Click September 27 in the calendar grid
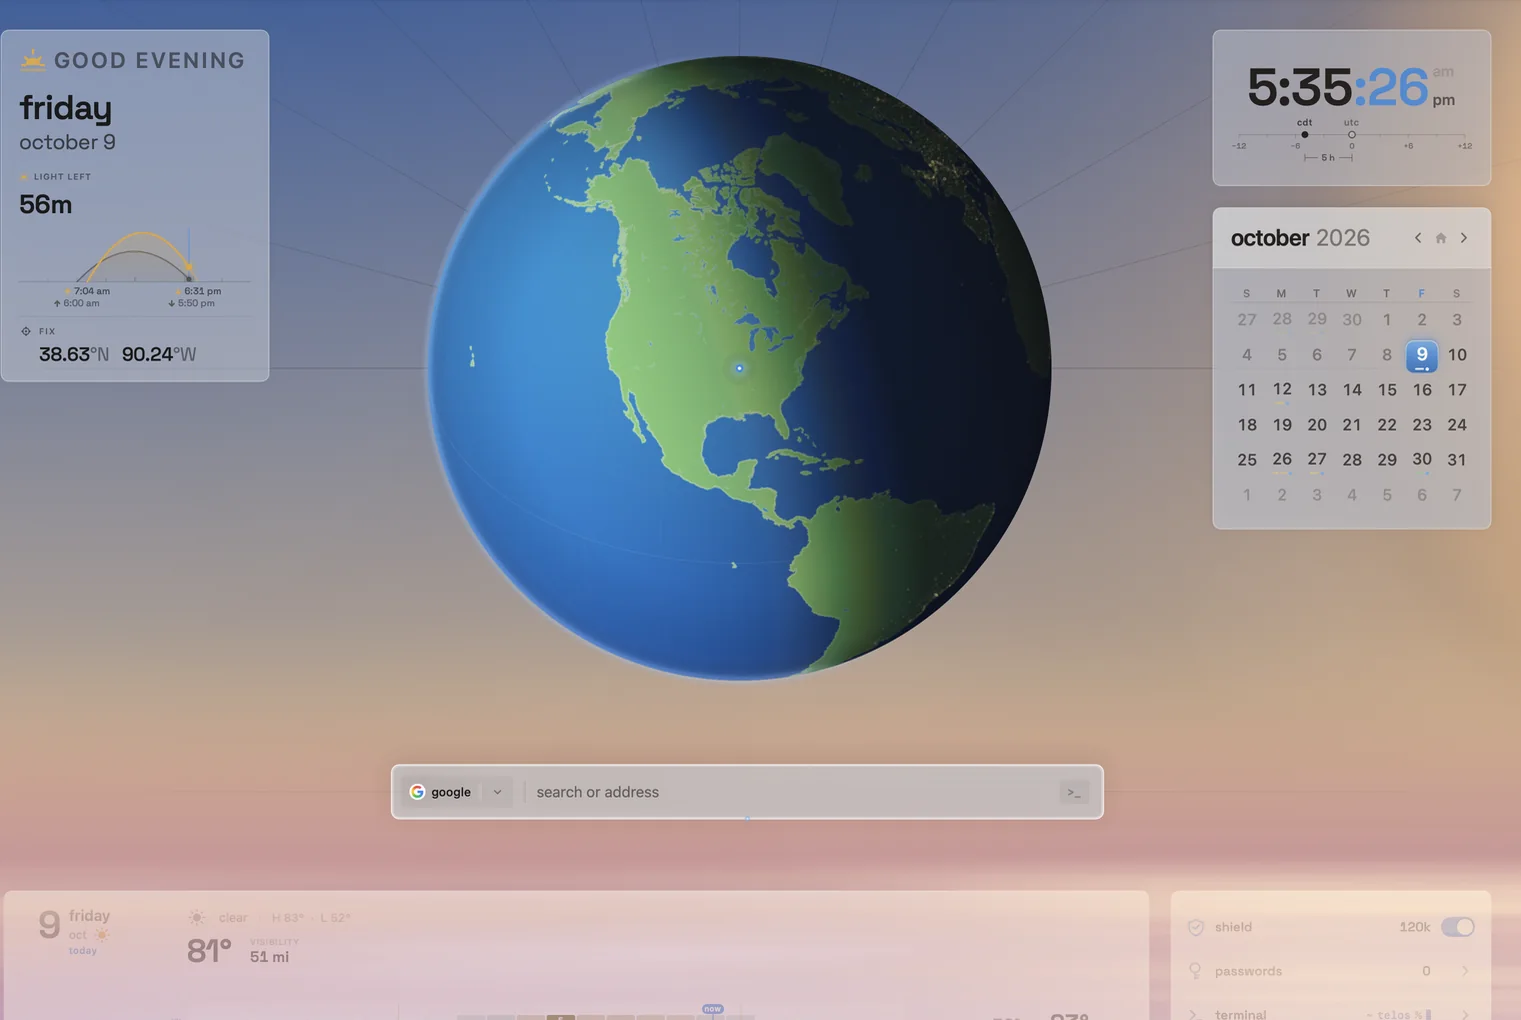 (x=1247, y=320)
